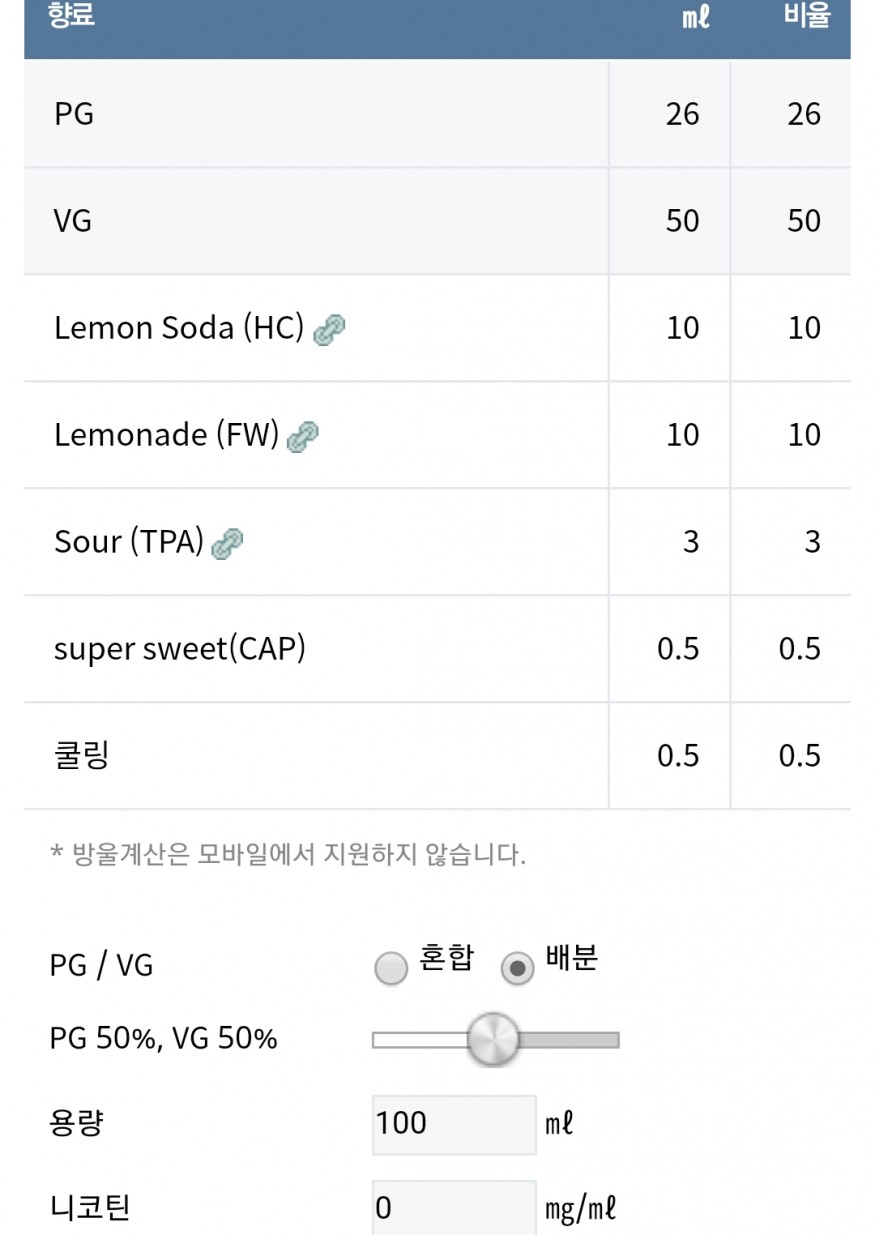Open the Lemon Soda (HC) link icon
The height and width of the screenshot is (1235, 875).
[x=329, y=330]
